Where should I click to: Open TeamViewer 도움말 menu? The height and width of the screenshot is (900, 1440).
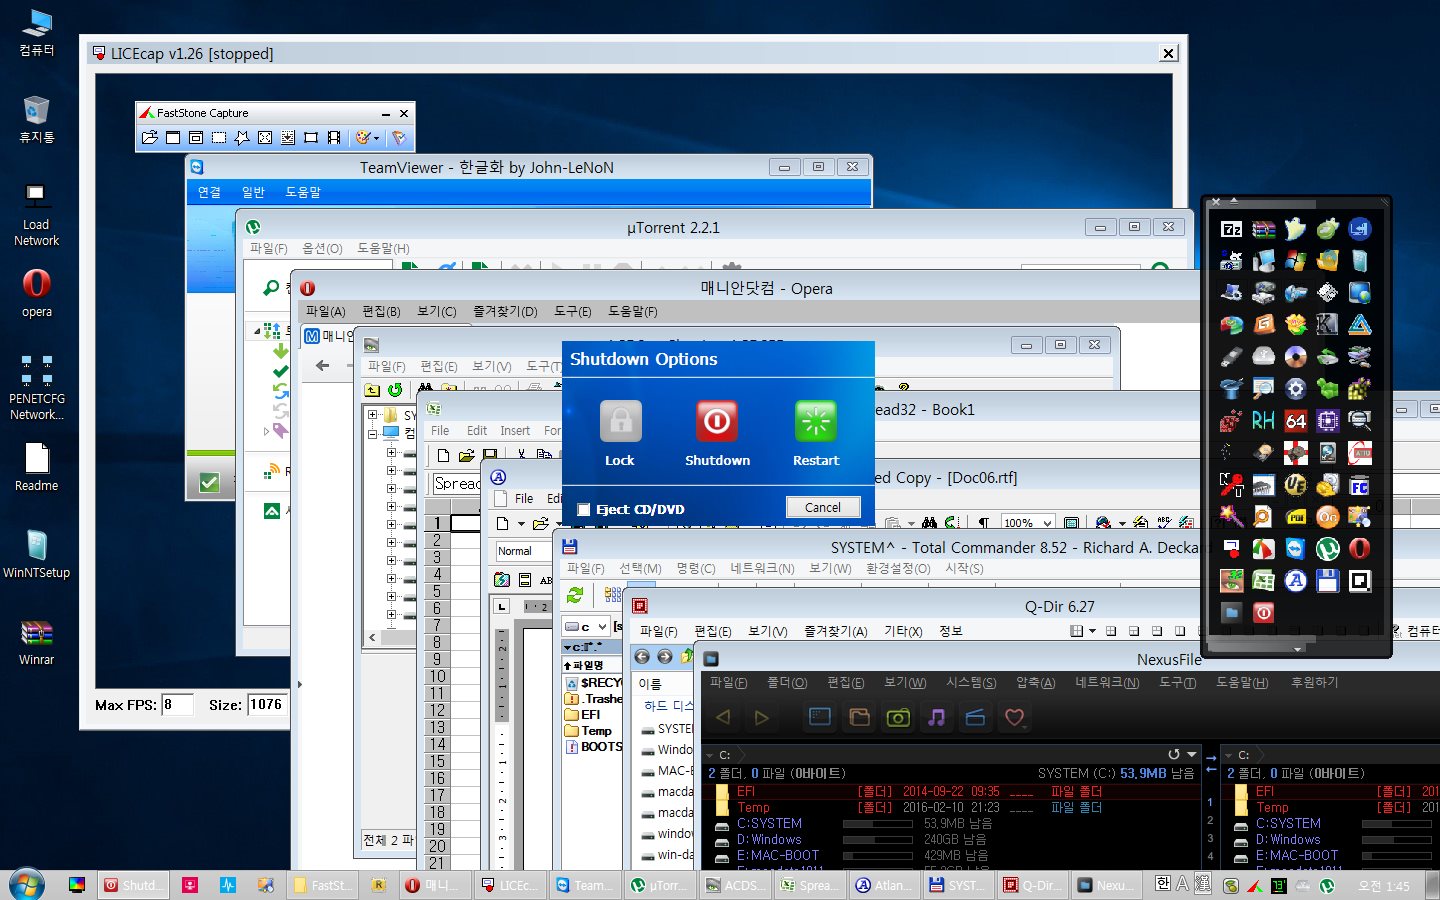pos(303,192)
